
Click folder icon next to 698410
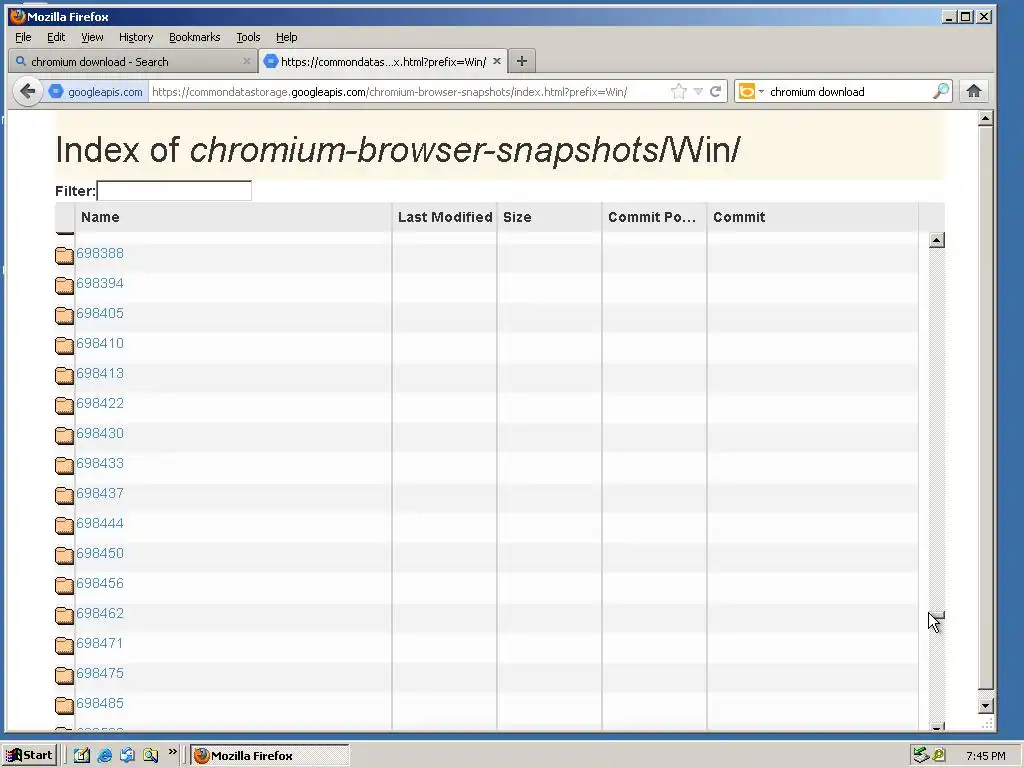click(64, 345)
